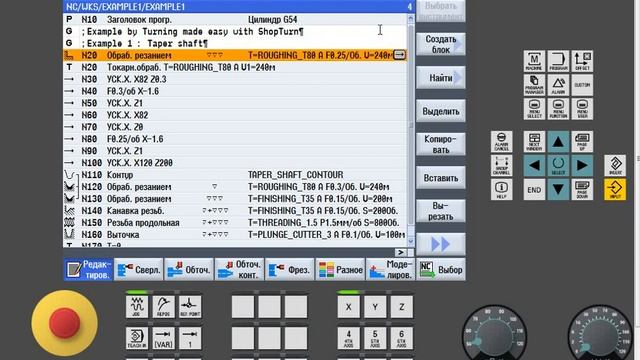Click the GROUP CHANNEL key
This screenshot has height=360, width=640.
[x=501, y=166]
